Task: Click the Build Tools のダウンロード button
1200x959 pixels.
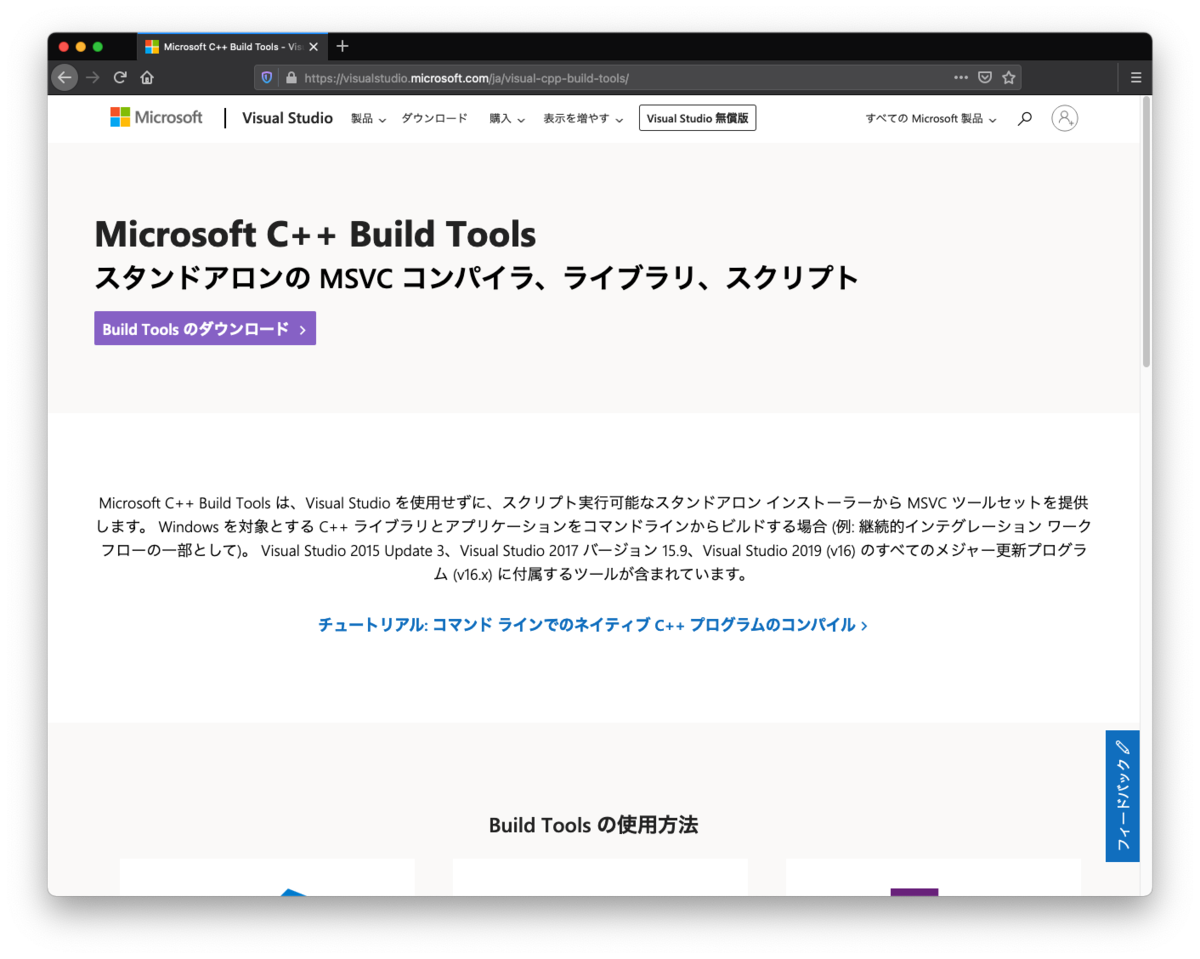Action: pyautogui.click(x=204, y=328)
